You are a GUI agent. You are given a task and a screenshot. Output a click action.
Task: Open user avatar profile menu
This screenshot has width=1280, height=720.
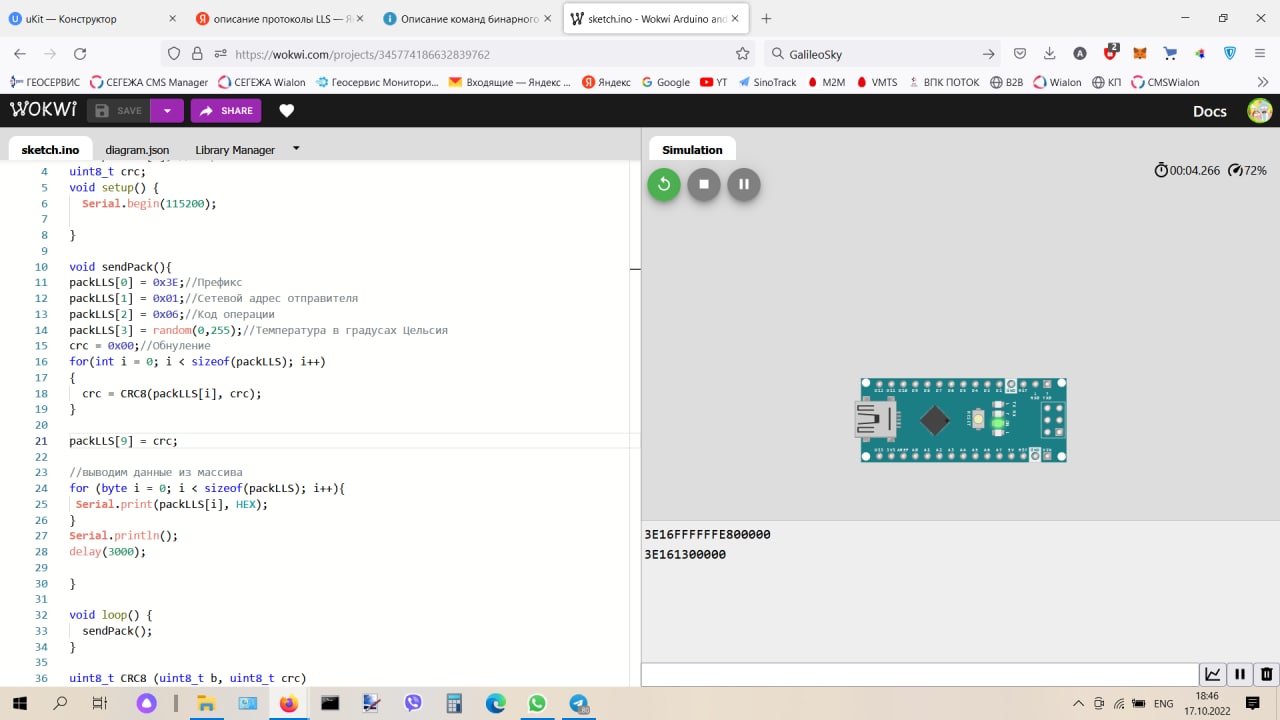tap(1259, 111)
